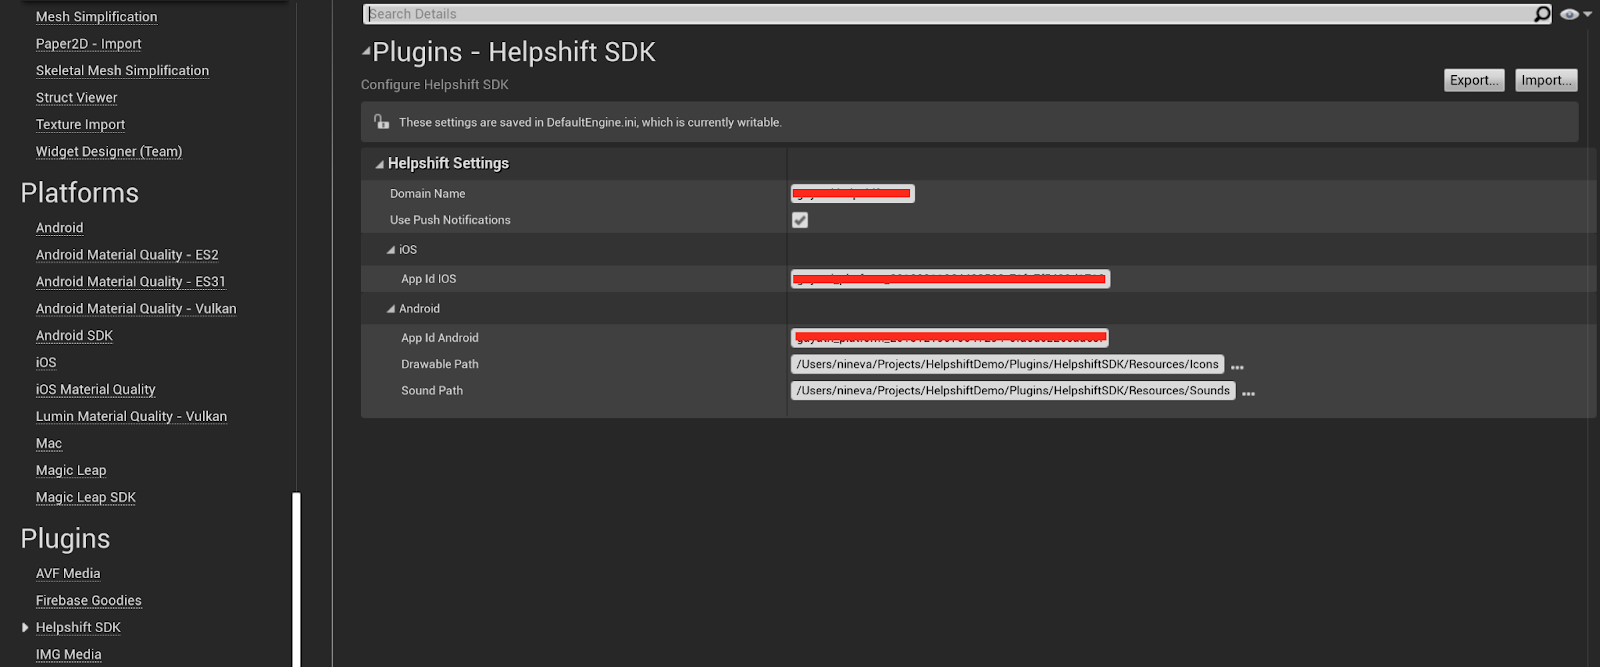The height and width of the screenshot is (667, 1600).
Task: Go to Texture Import settings
Action: click(80, 125)
